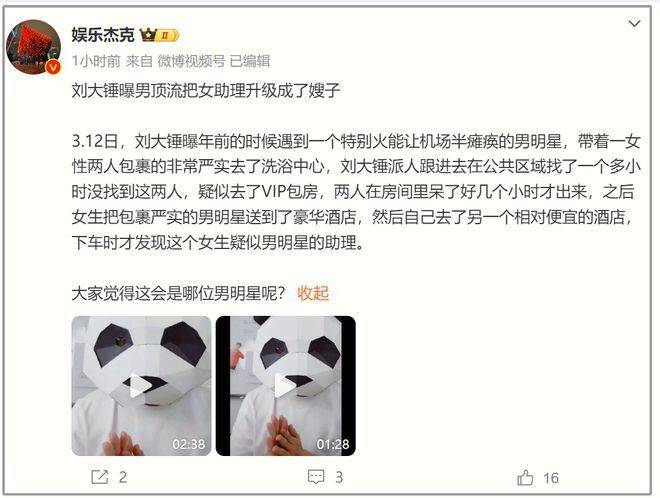Open the 微博视频号 source link
Viewport: 660px width, 498px height.
(192, 61)
